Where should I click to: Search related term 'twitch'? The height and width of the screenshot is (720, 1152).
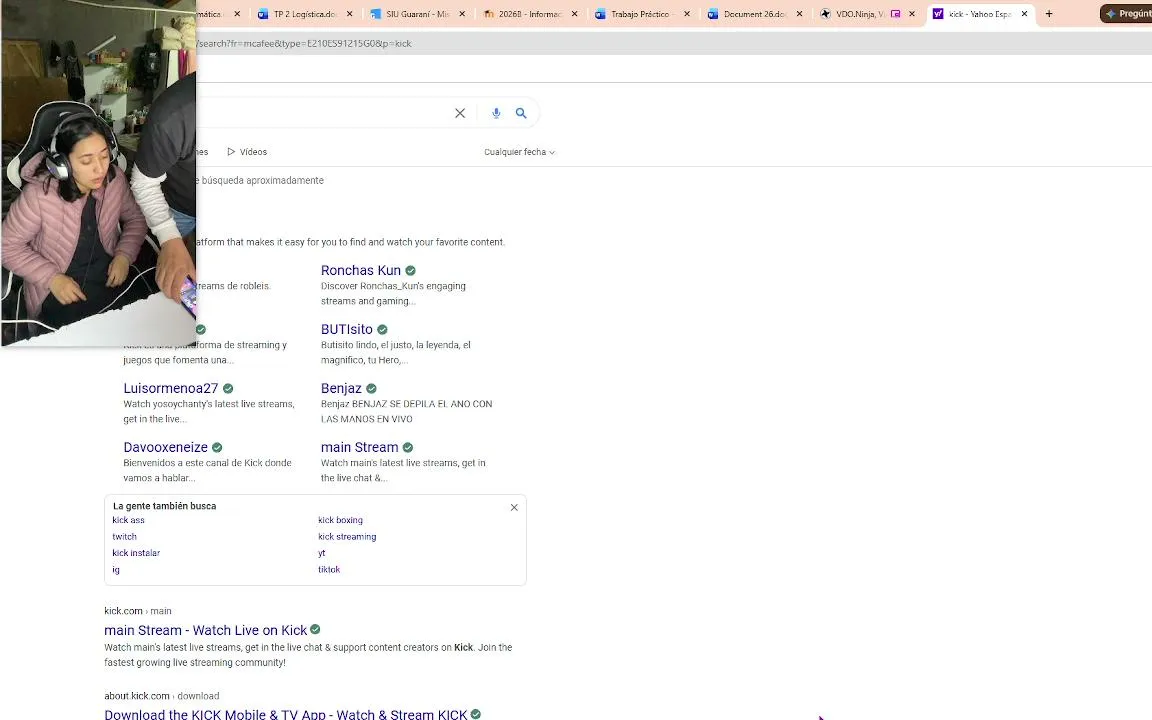pos(124,537)
